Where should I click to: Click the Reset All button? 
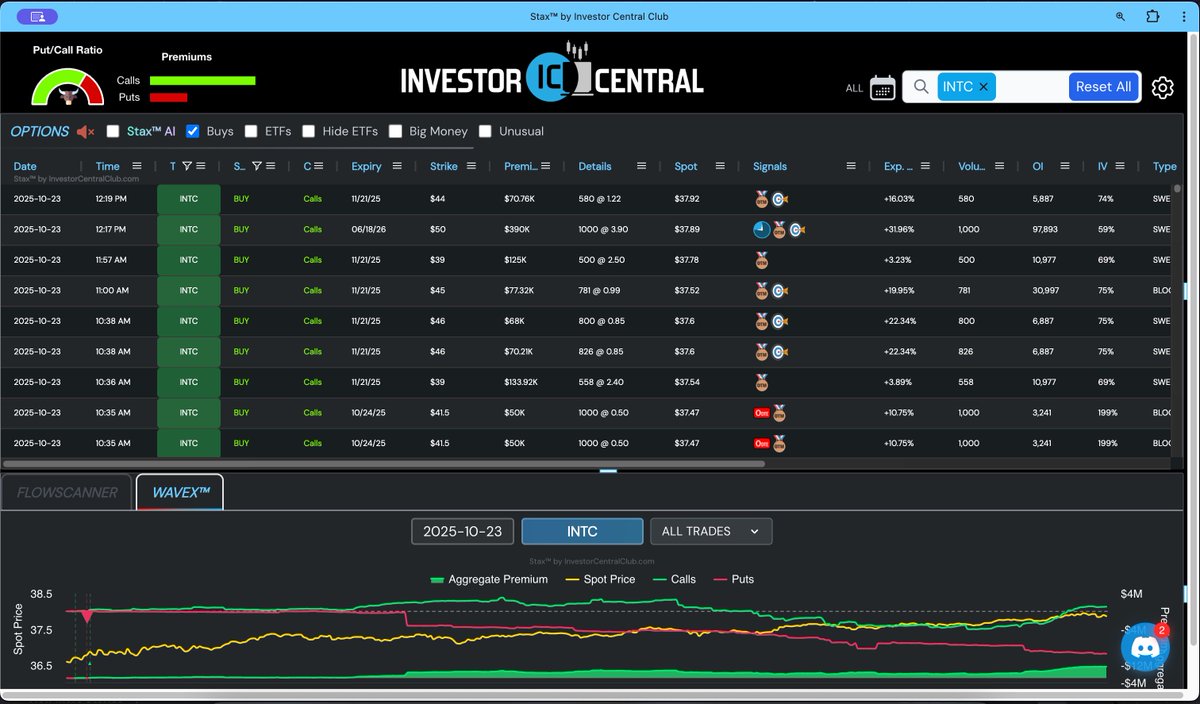[1103, 87]
